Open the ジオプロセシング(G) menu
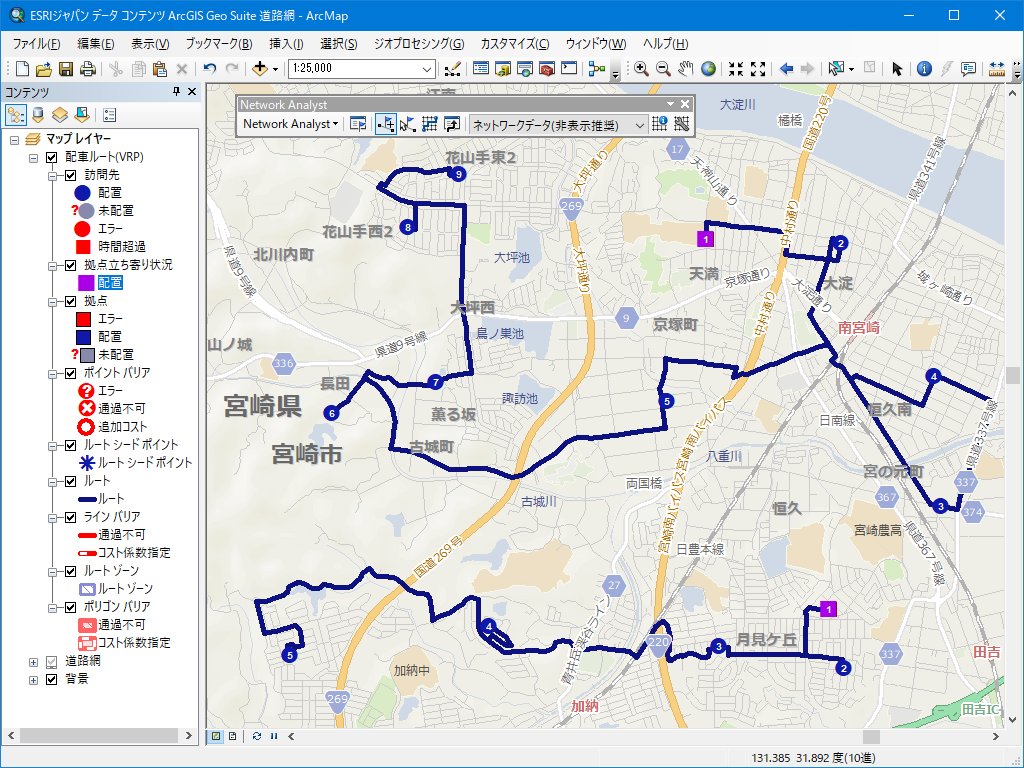 point(419,44)
